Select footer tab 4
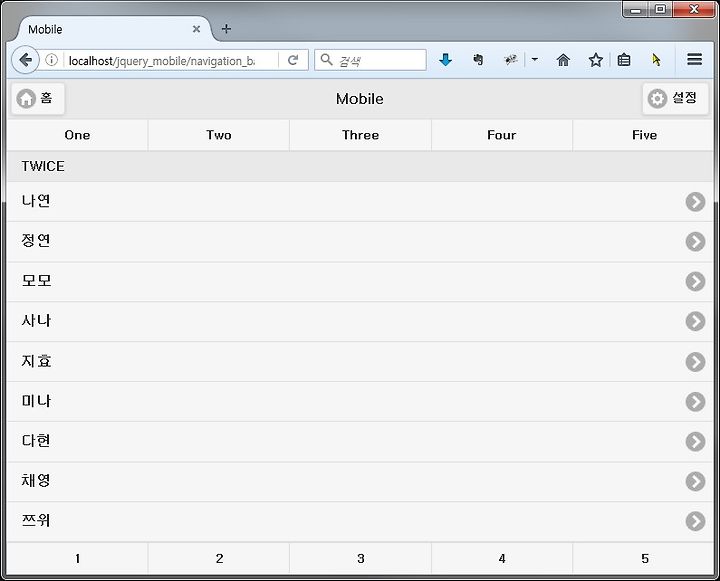 coord(502,558)
